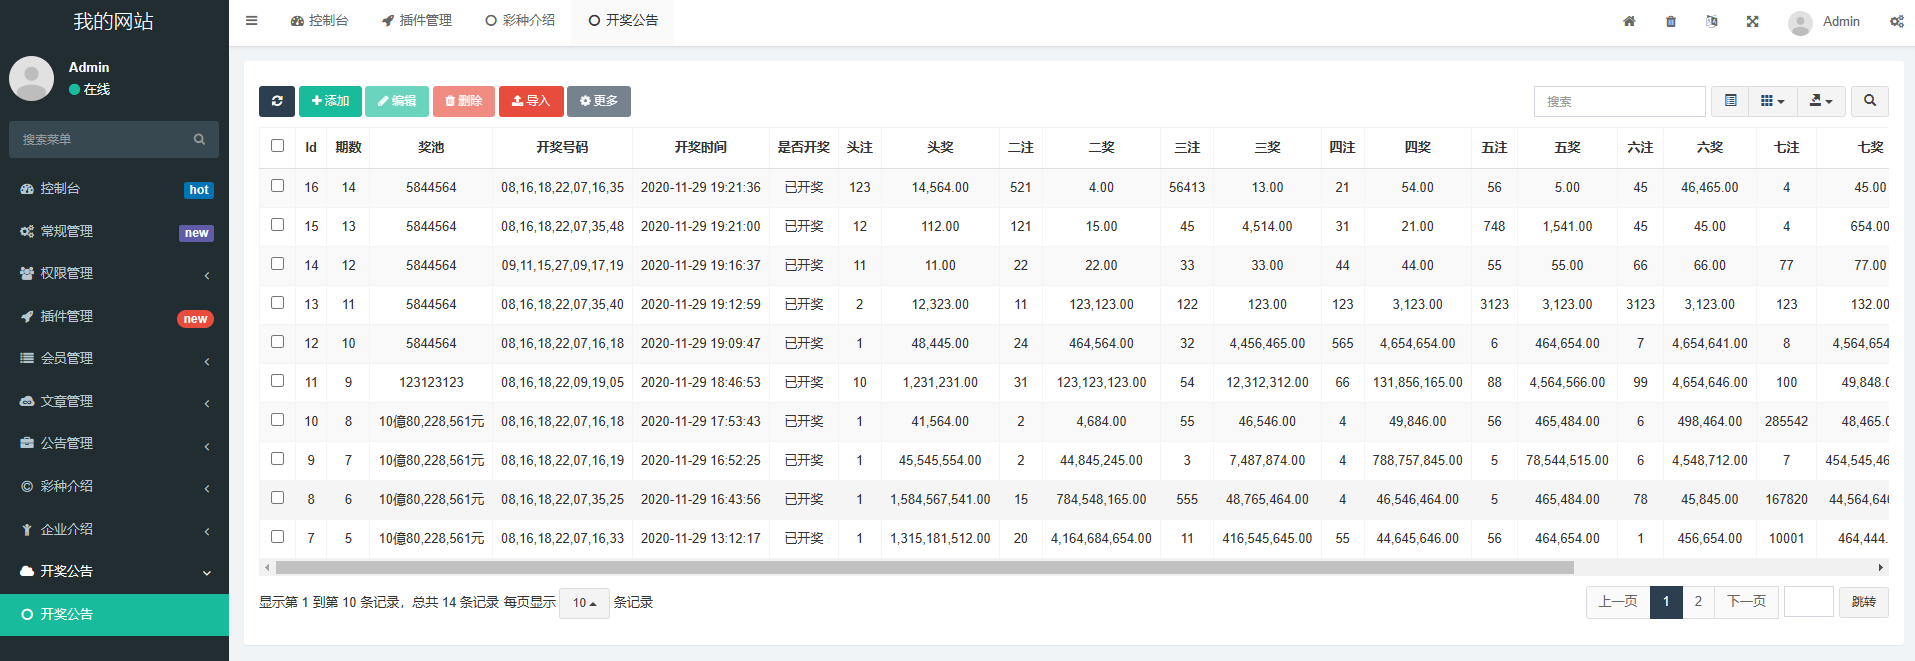Click the 编辑 edit button
1915x661 pixels.
point(397,101)
